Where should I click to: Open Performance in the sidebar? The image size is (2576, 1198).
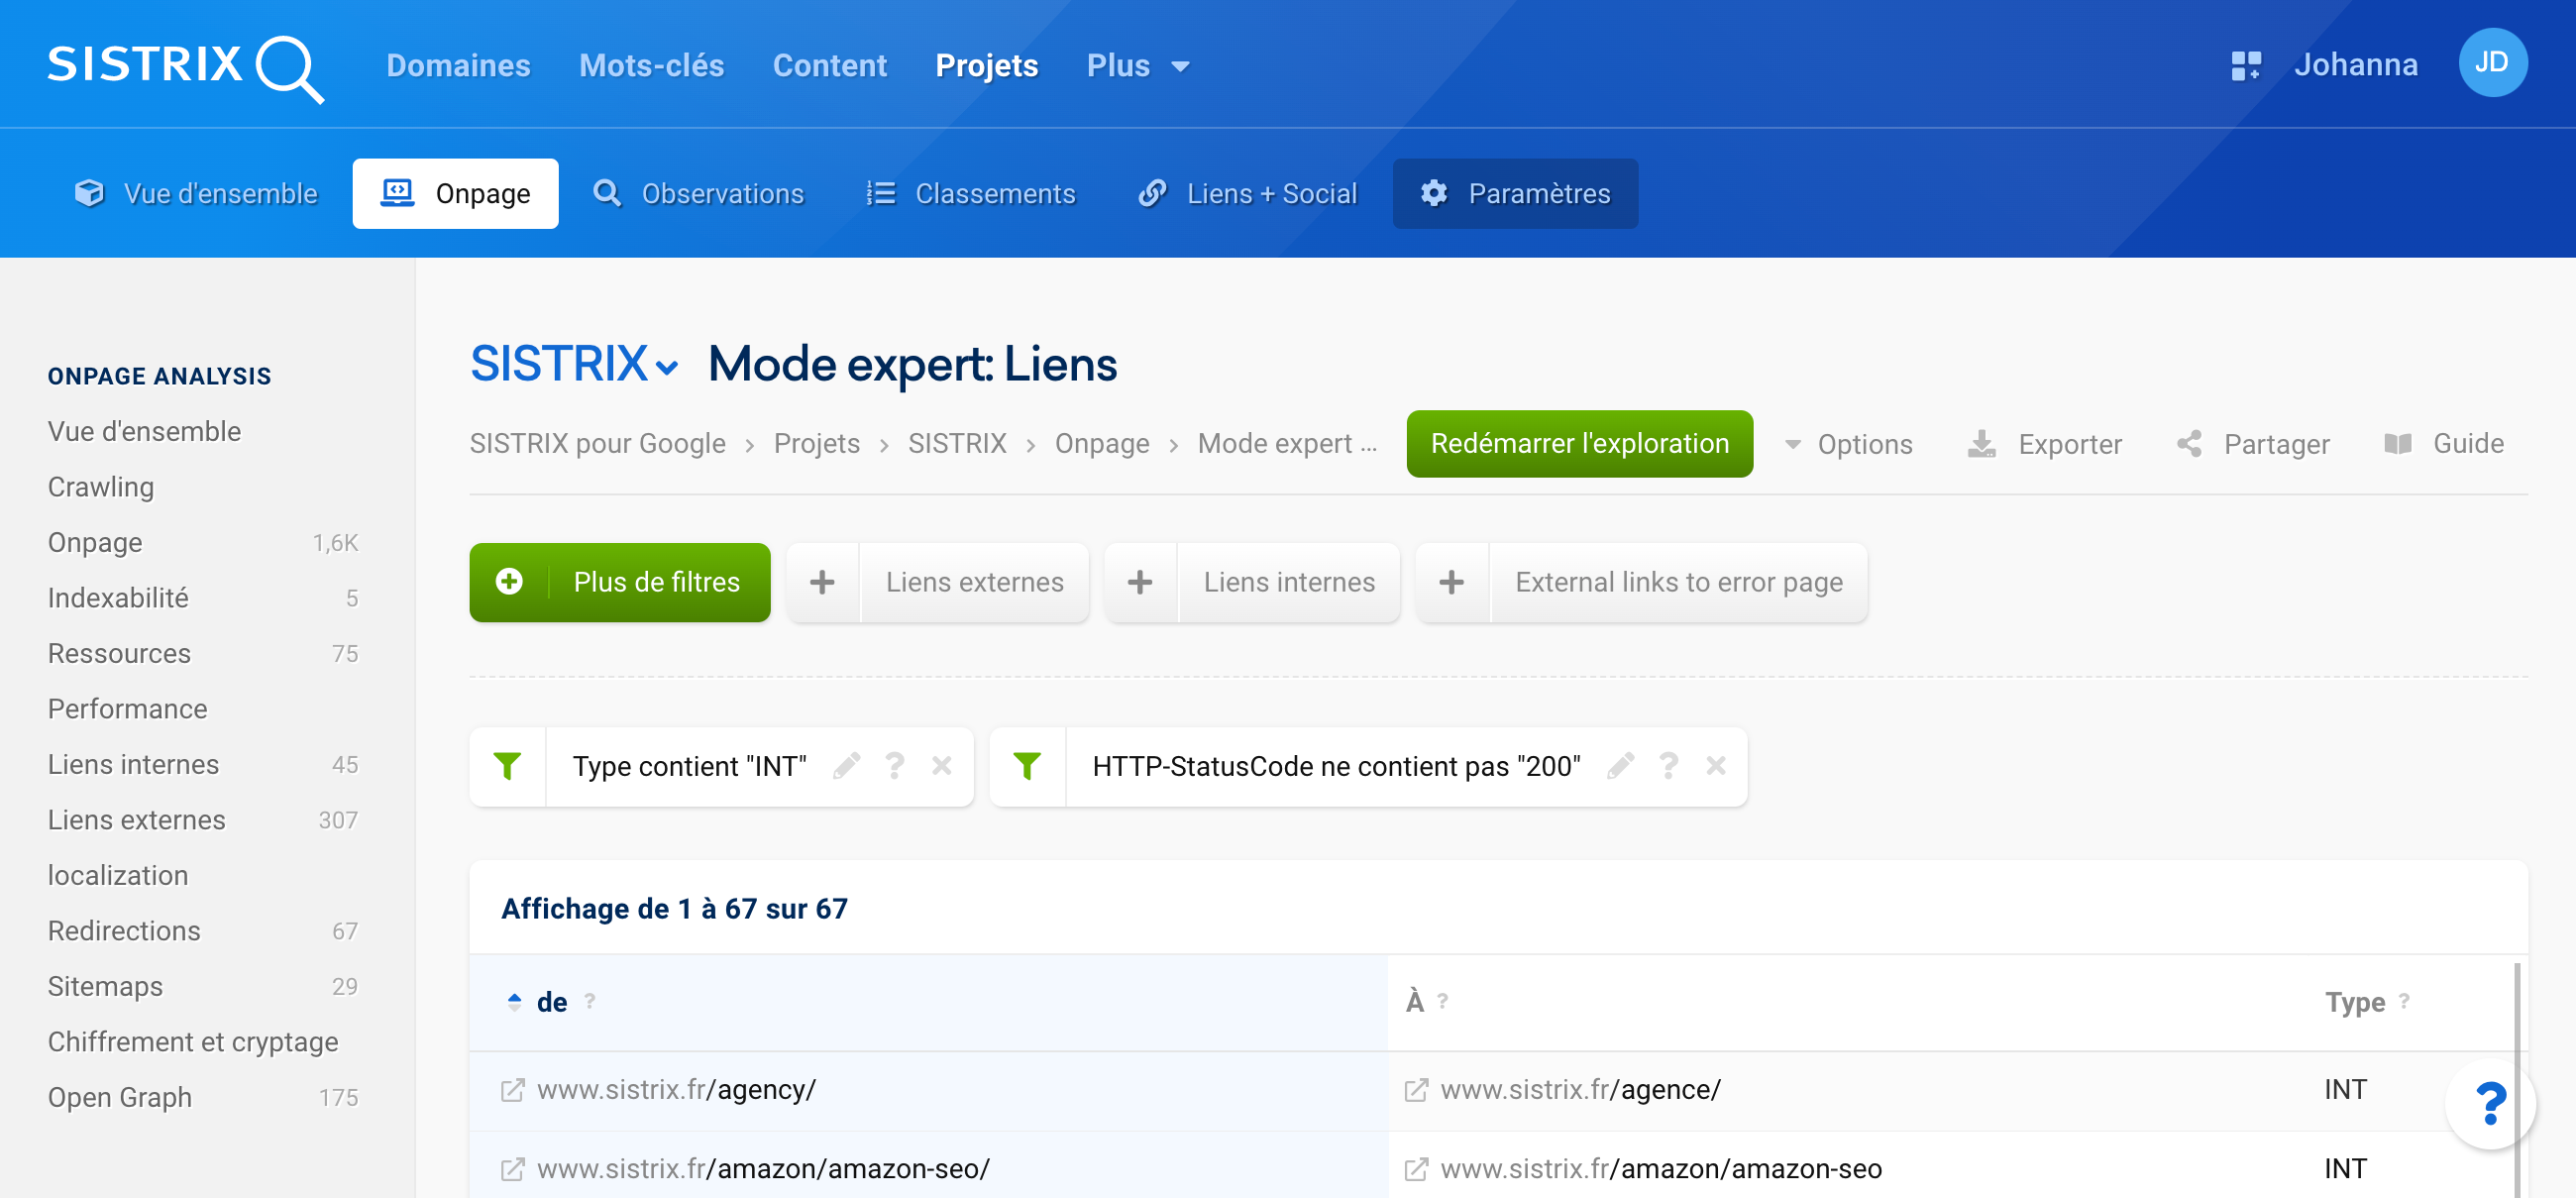[128, 709]
